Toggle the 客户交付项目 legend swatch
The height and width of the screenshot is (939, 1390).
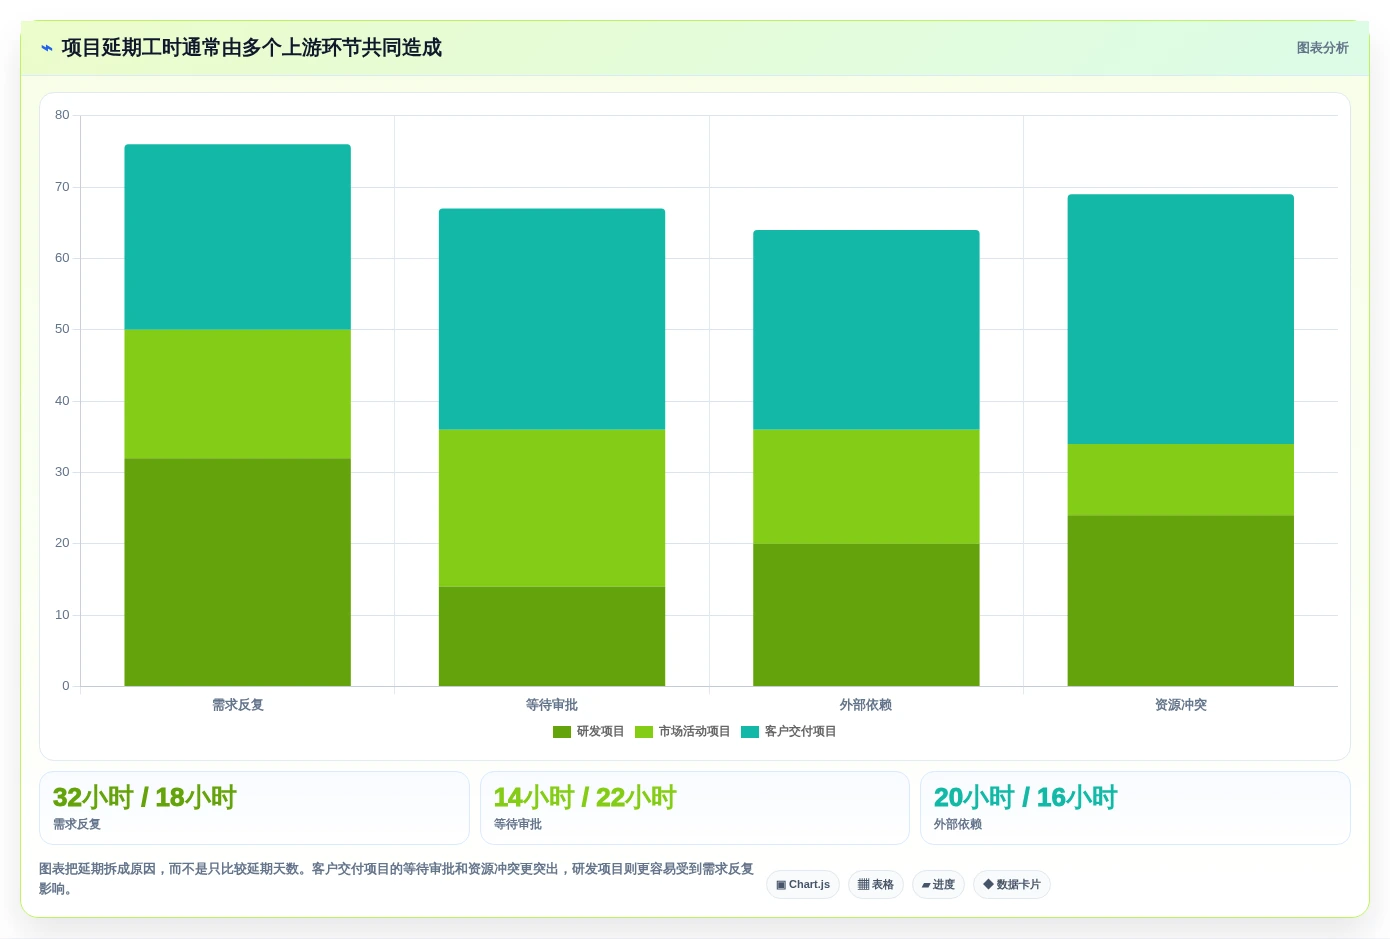(750, 732)
